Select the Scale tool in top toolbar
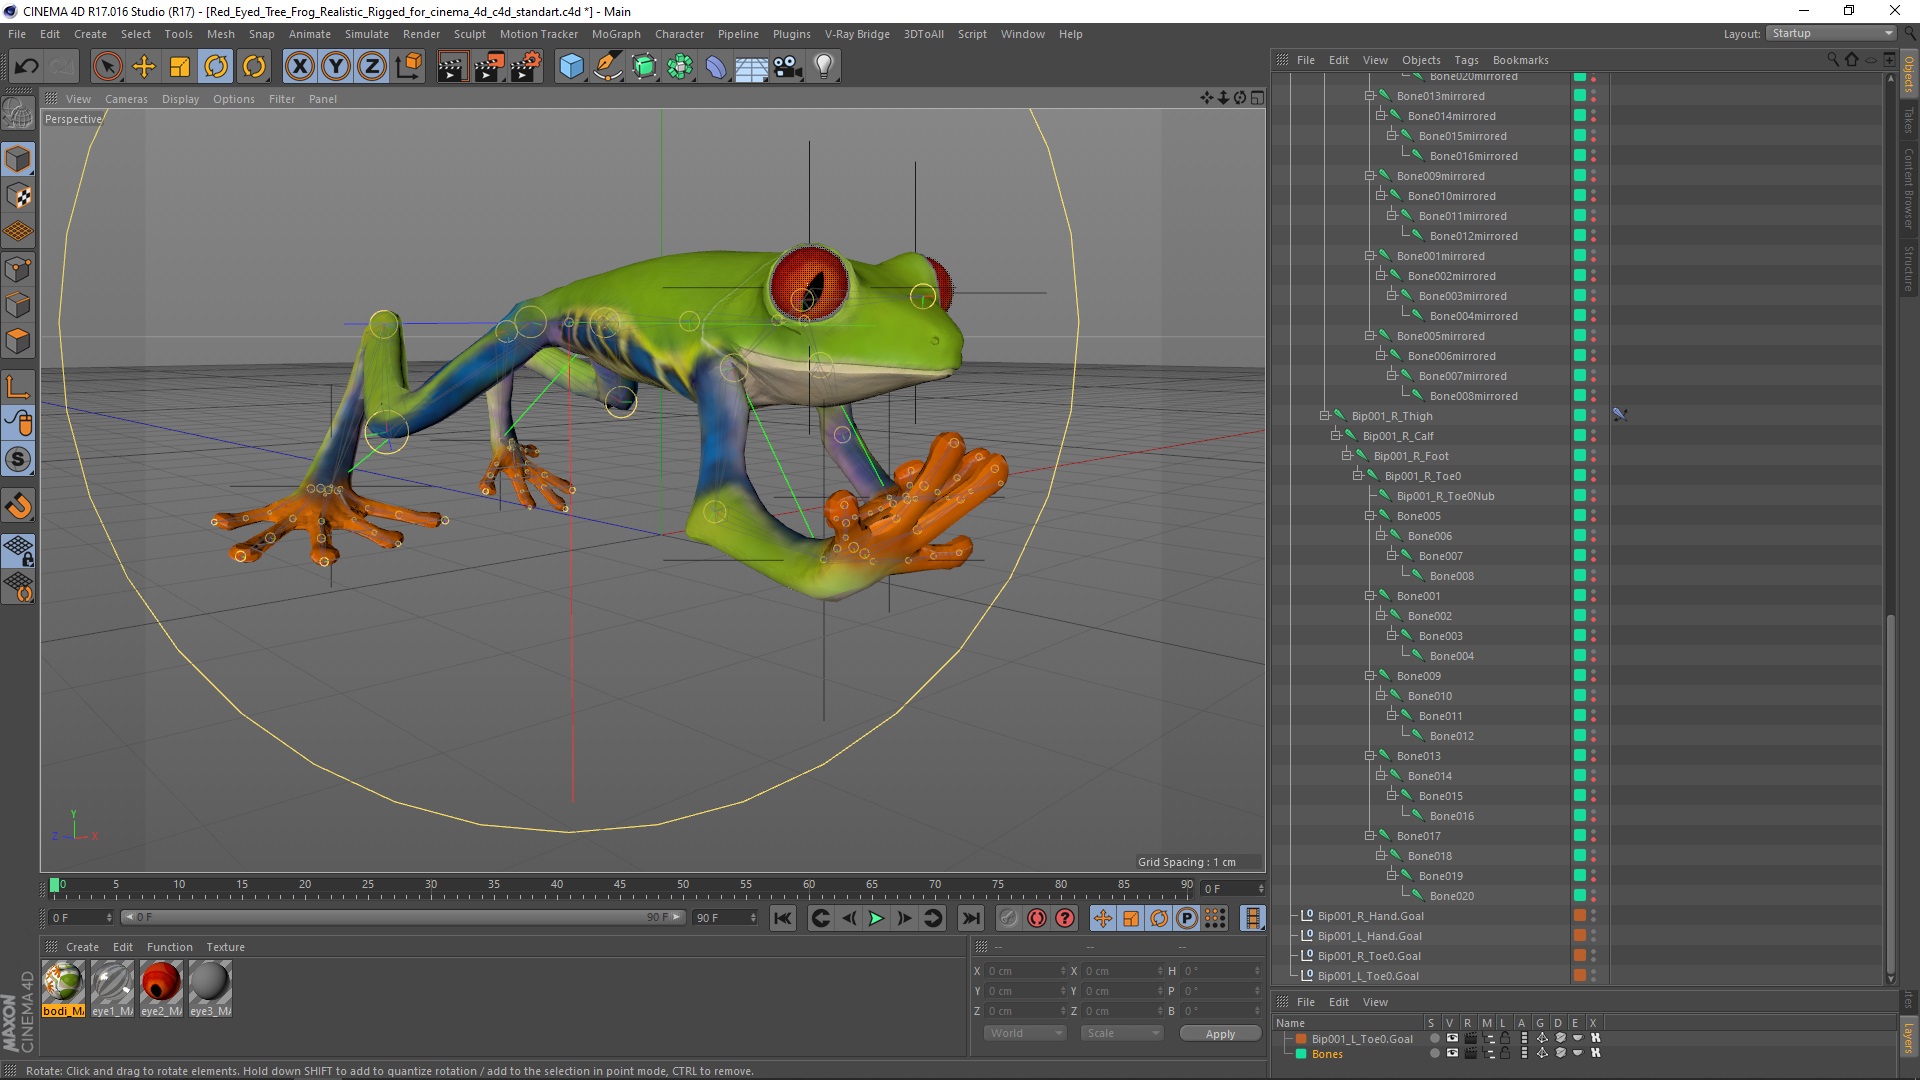 (x=180, y=67)
